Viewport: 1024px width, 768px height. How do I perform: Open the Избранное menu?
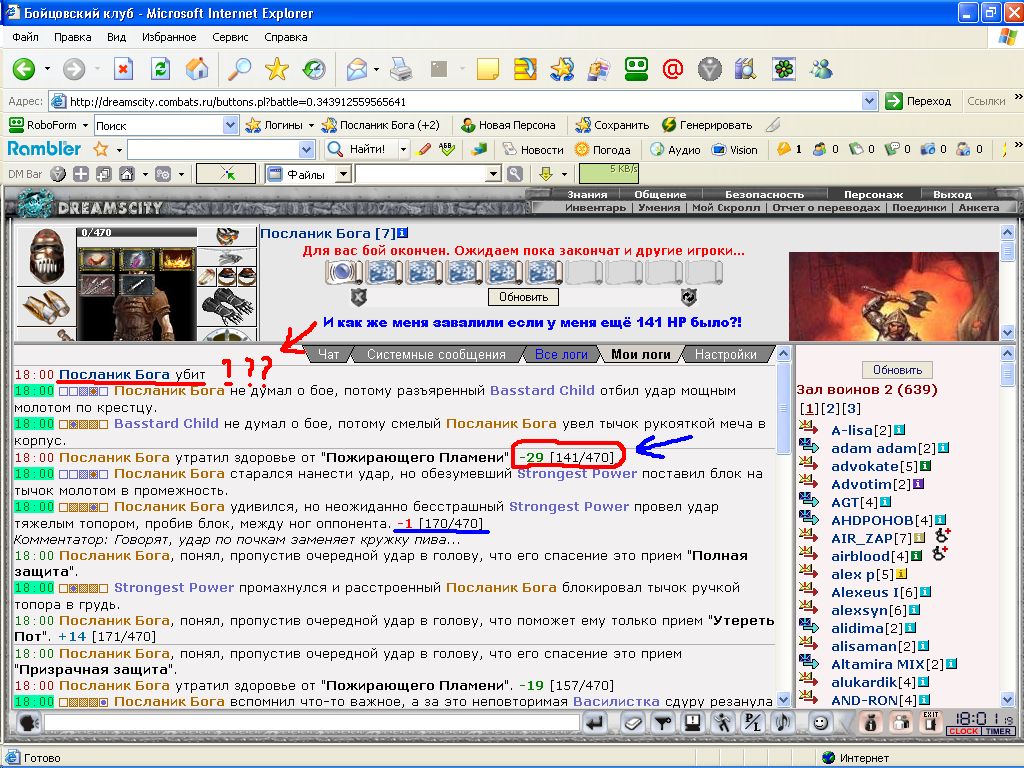(169, 37)
